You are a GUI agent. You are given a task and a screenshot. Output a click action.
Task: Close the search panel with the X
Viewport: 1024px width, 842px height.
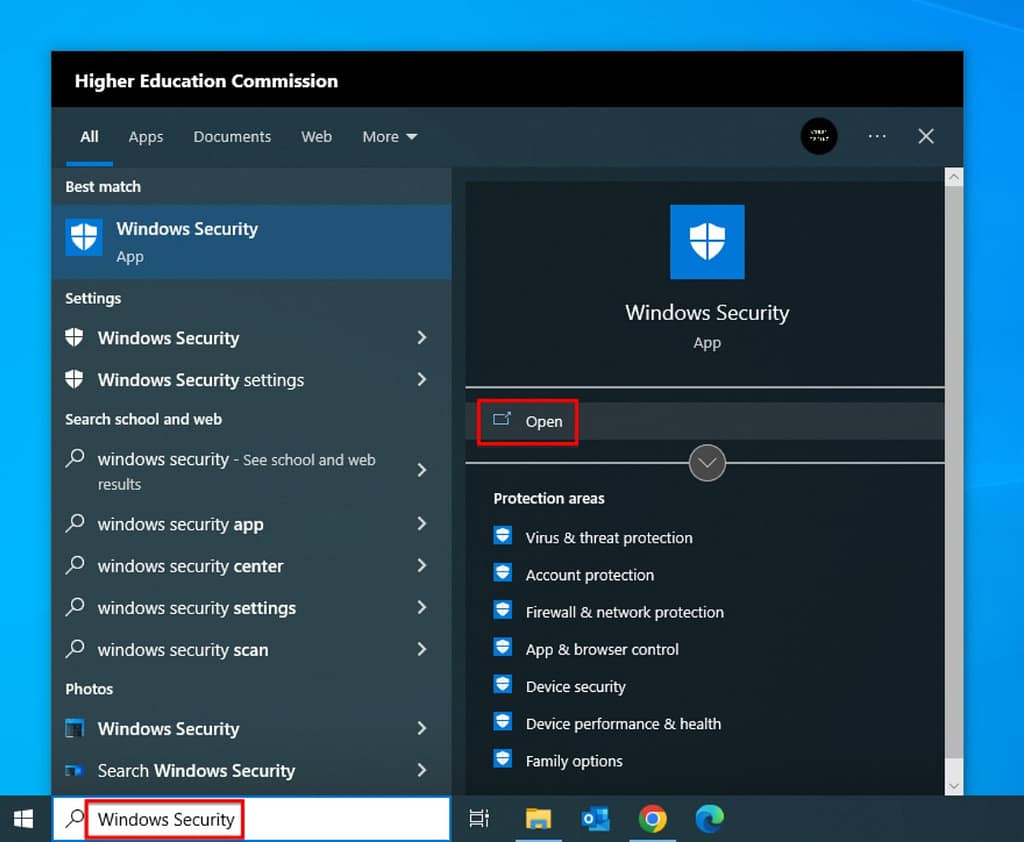click(x=926, y=136)
